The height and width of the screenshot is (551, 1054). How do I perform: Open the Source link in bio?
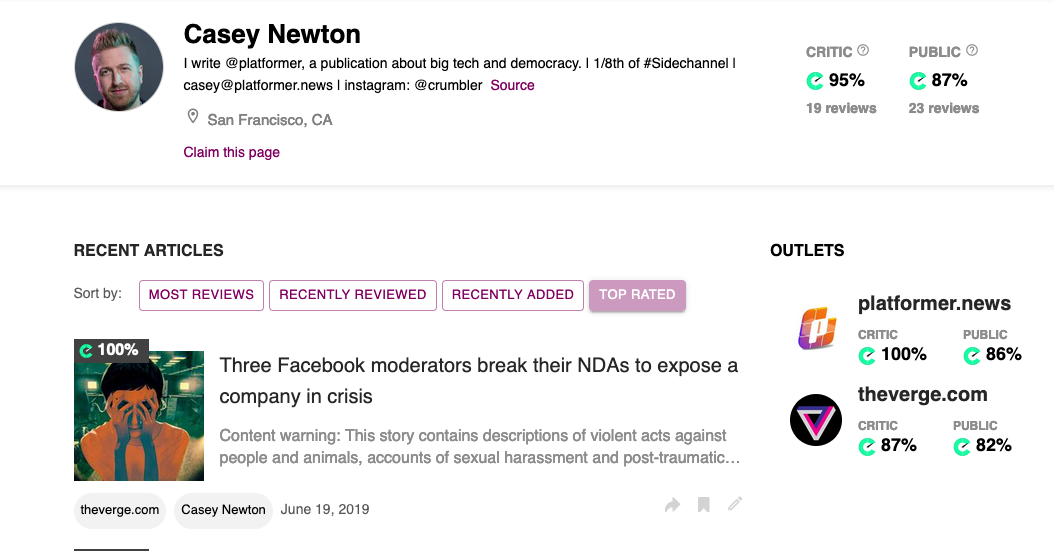click(x=512, y=85)
